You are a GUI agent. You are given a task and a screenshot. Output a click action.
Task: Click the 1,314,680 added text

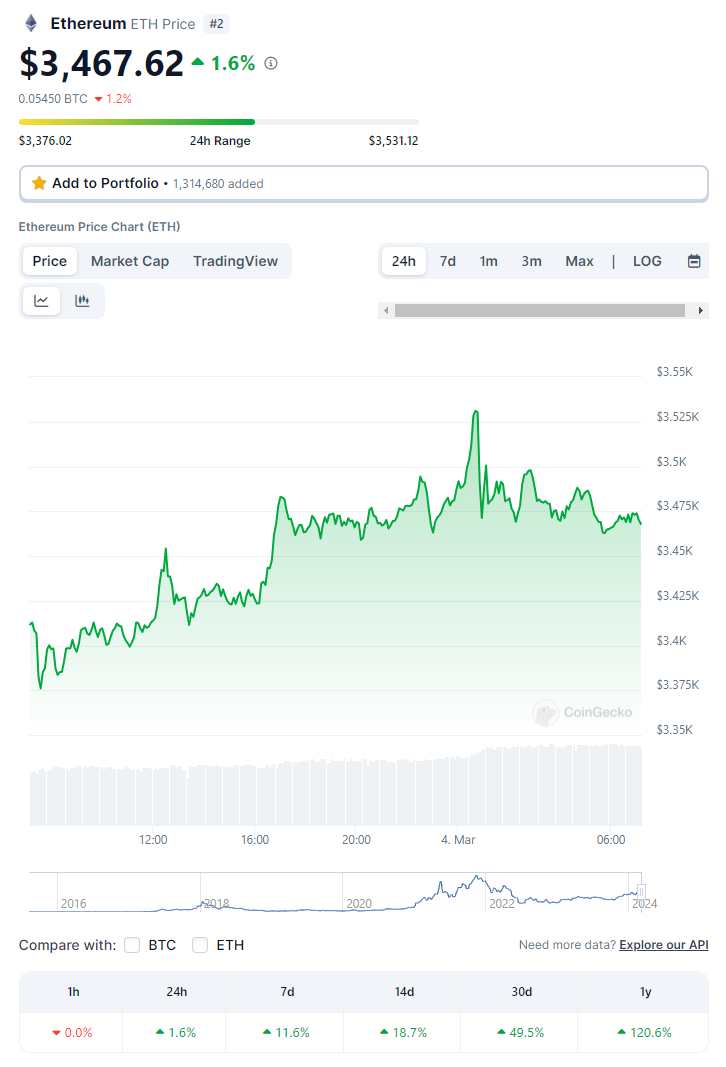[x=218, y=184]
